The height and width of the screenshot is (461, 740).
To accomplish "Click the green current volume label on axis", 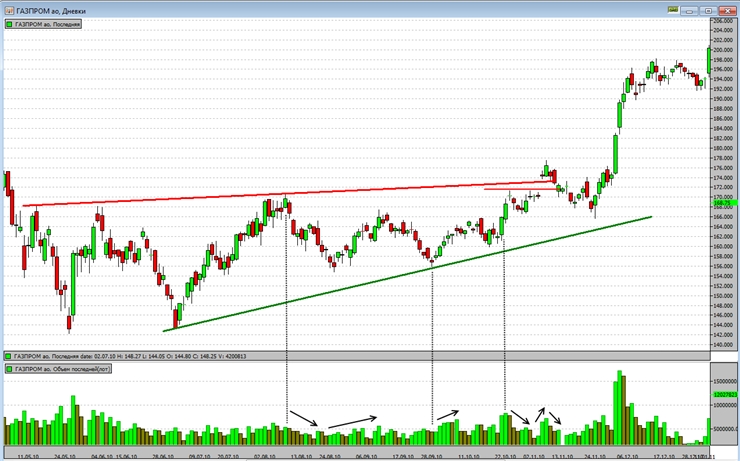I will click(x=724, y=395).
